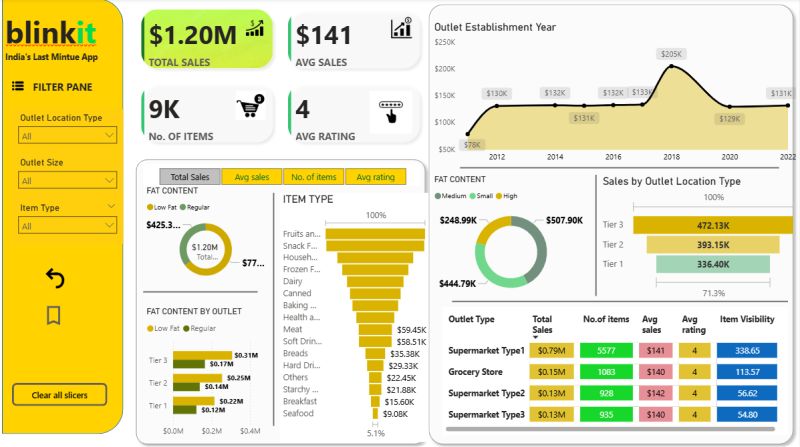The image size is (800, 447).
Task: Click the shopping cart items icon
Action: [250, 107]
